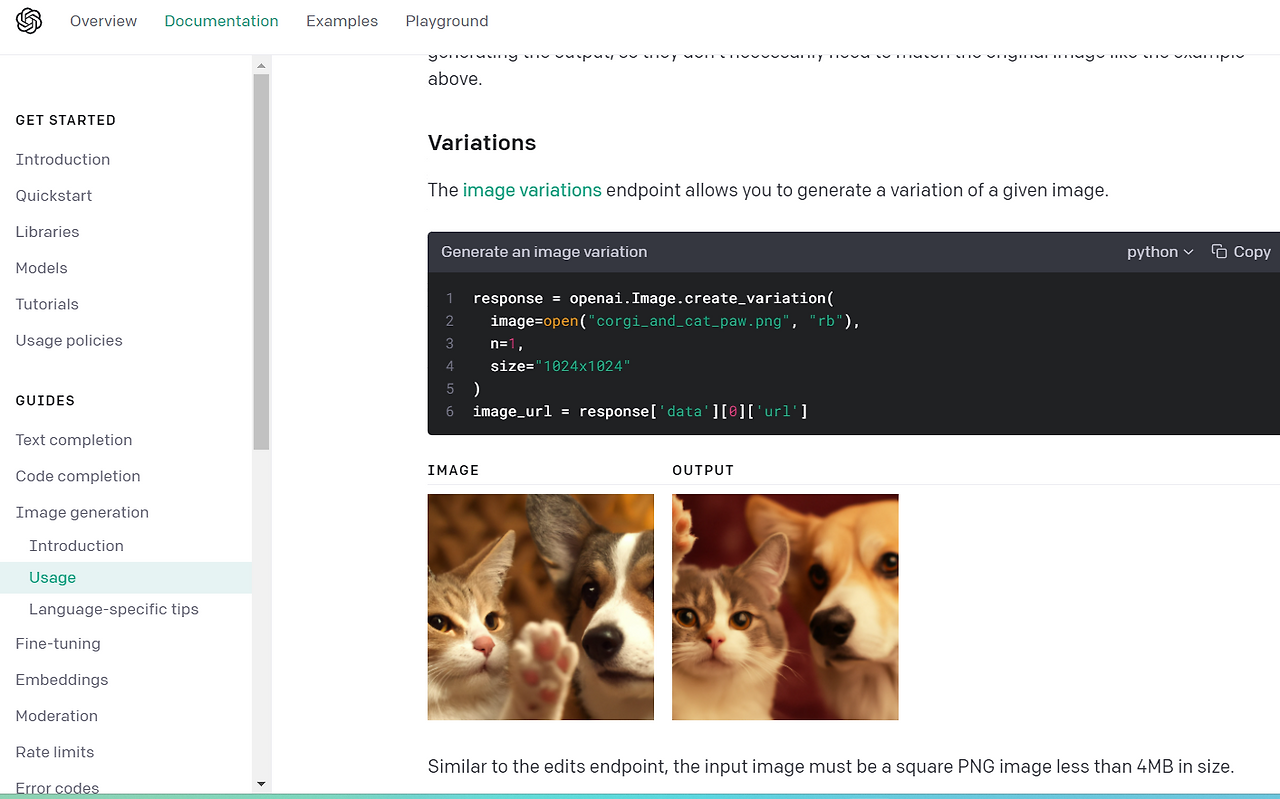Screen dimensions: 1280x799
Task: Click the copy icon in code block header
Action: [1219, 252]
